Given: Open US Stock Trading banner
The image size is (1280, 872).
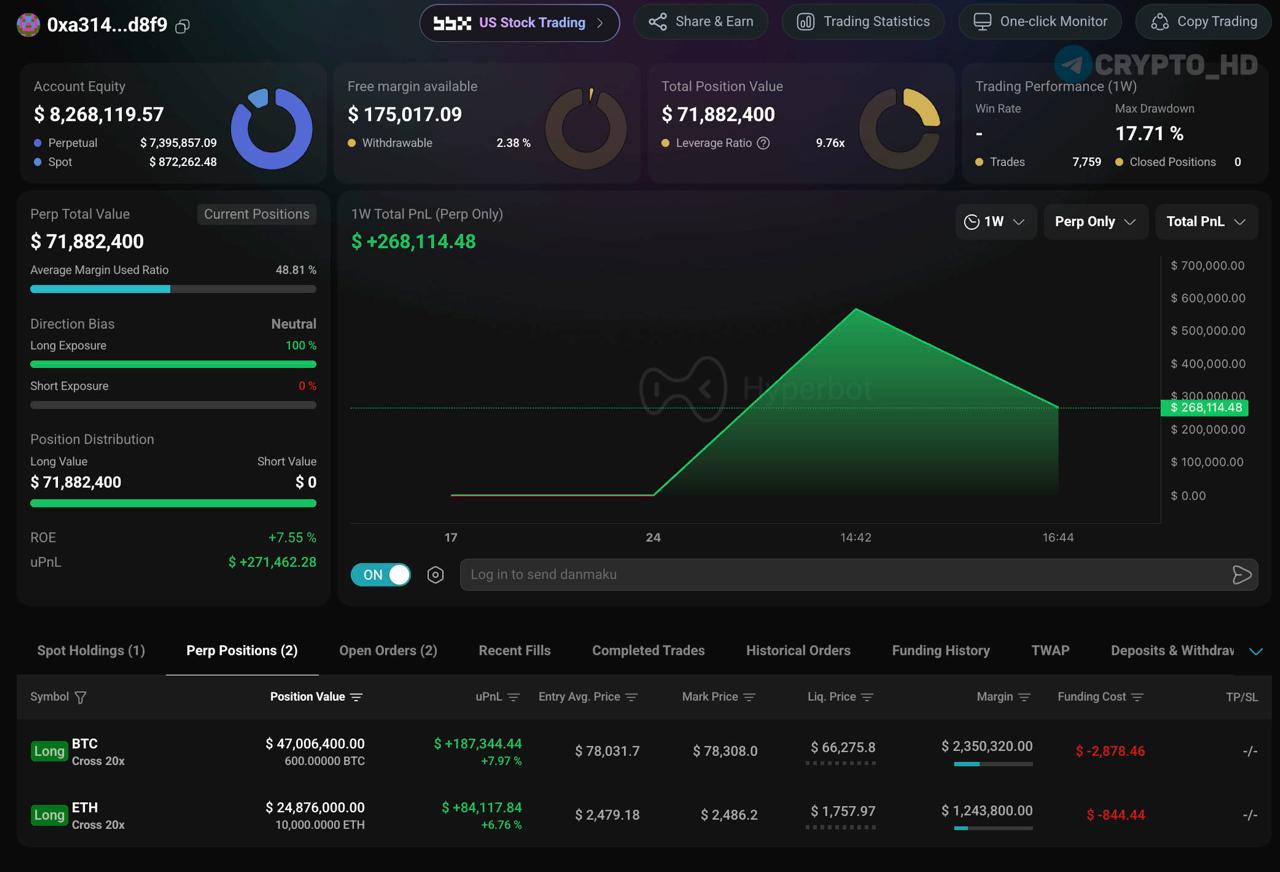Looking at the screenshot, I should 520,23.
